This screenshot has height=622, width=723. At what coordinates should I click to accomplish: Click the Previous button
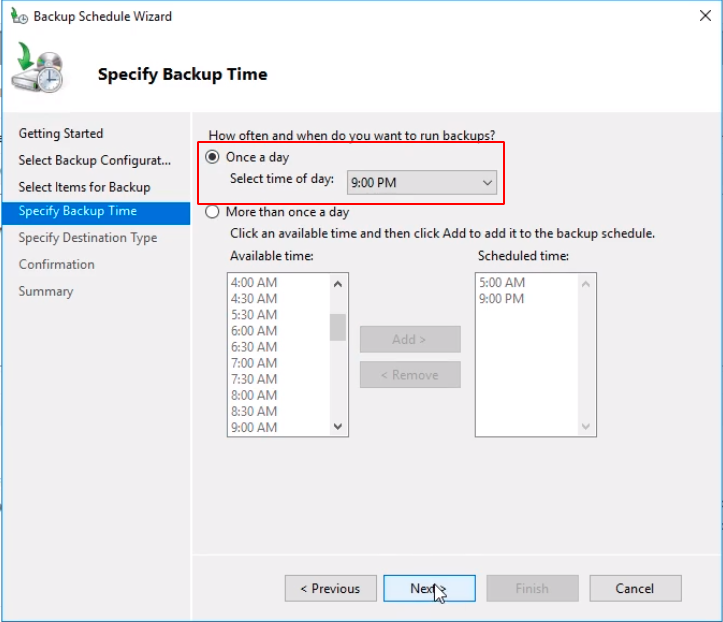click(330, 588)
